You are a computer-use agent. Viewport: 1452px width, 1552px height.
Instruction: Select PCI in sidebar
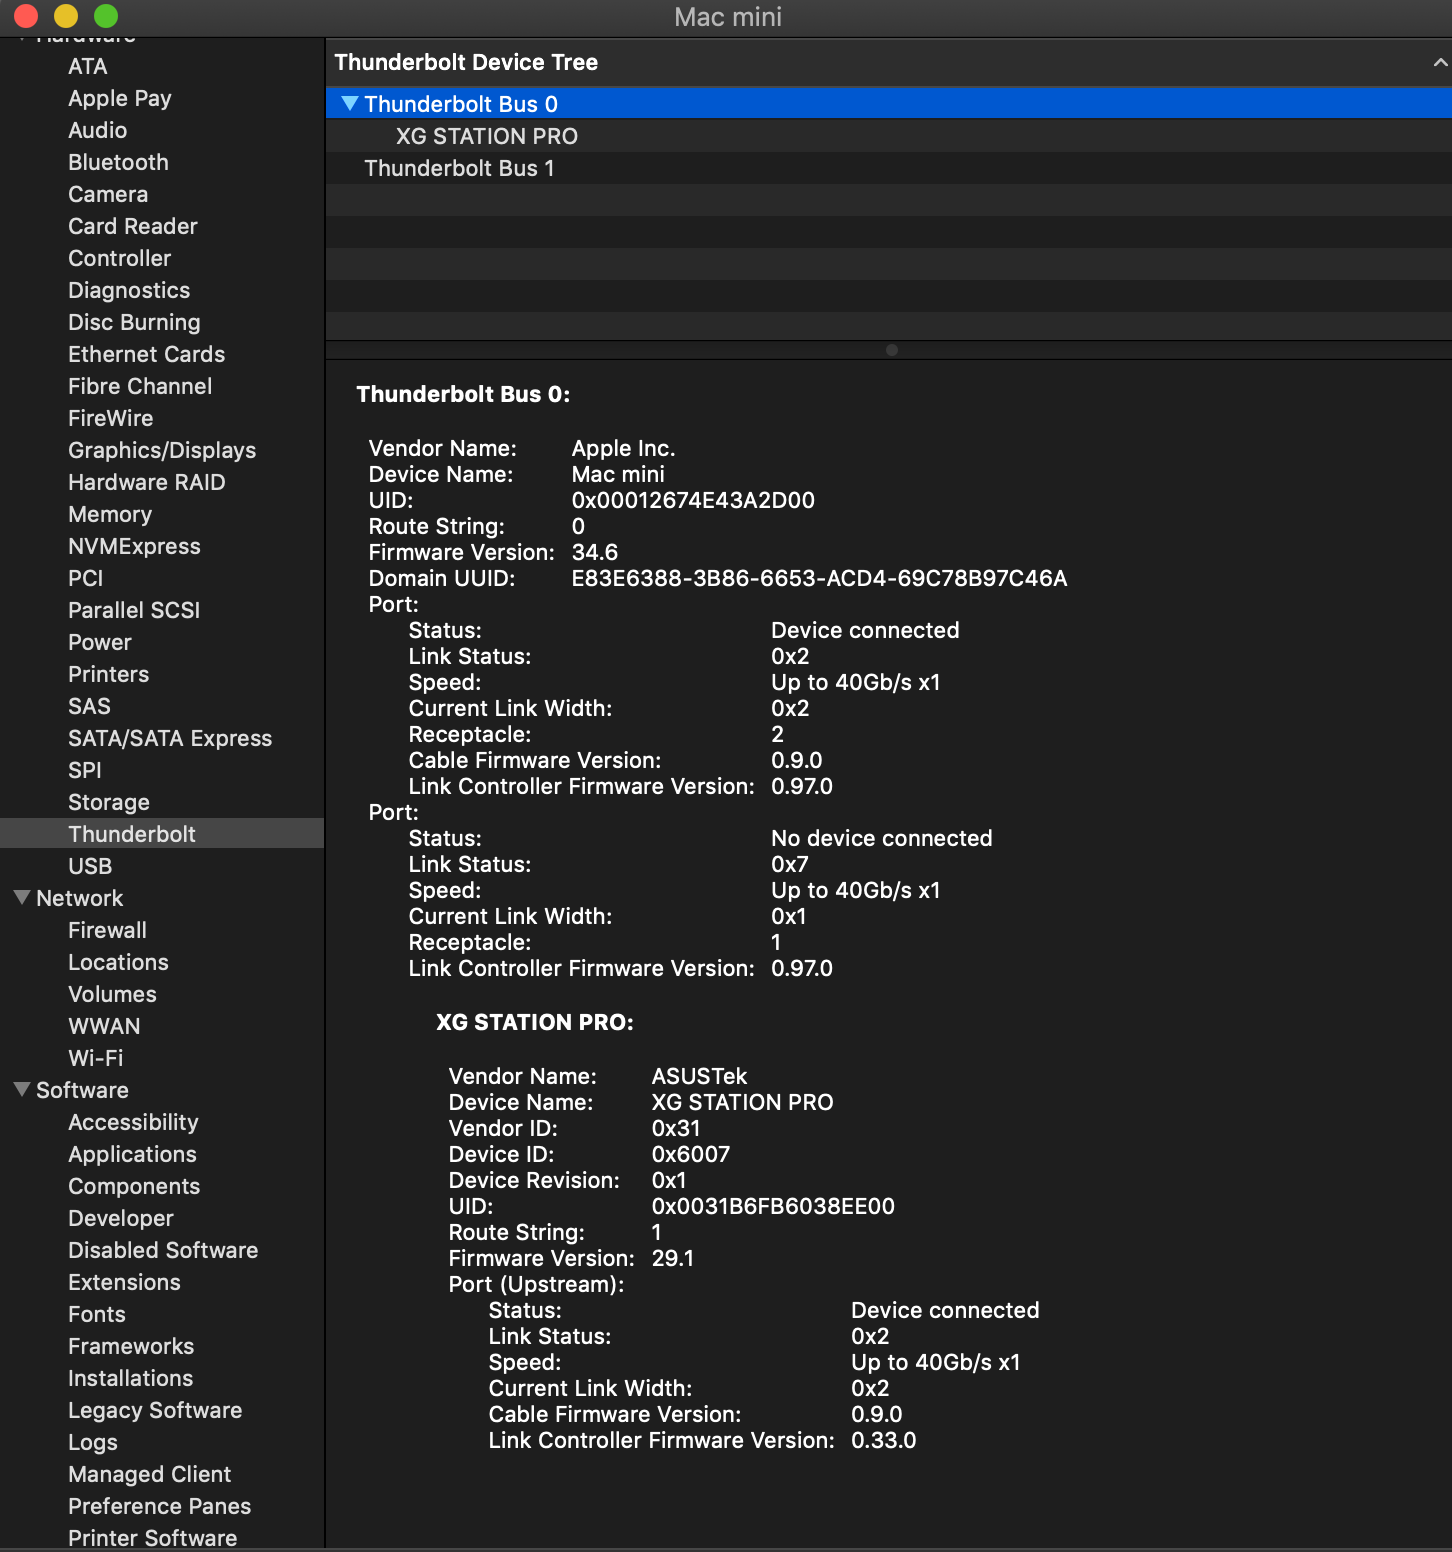[86, 578]
